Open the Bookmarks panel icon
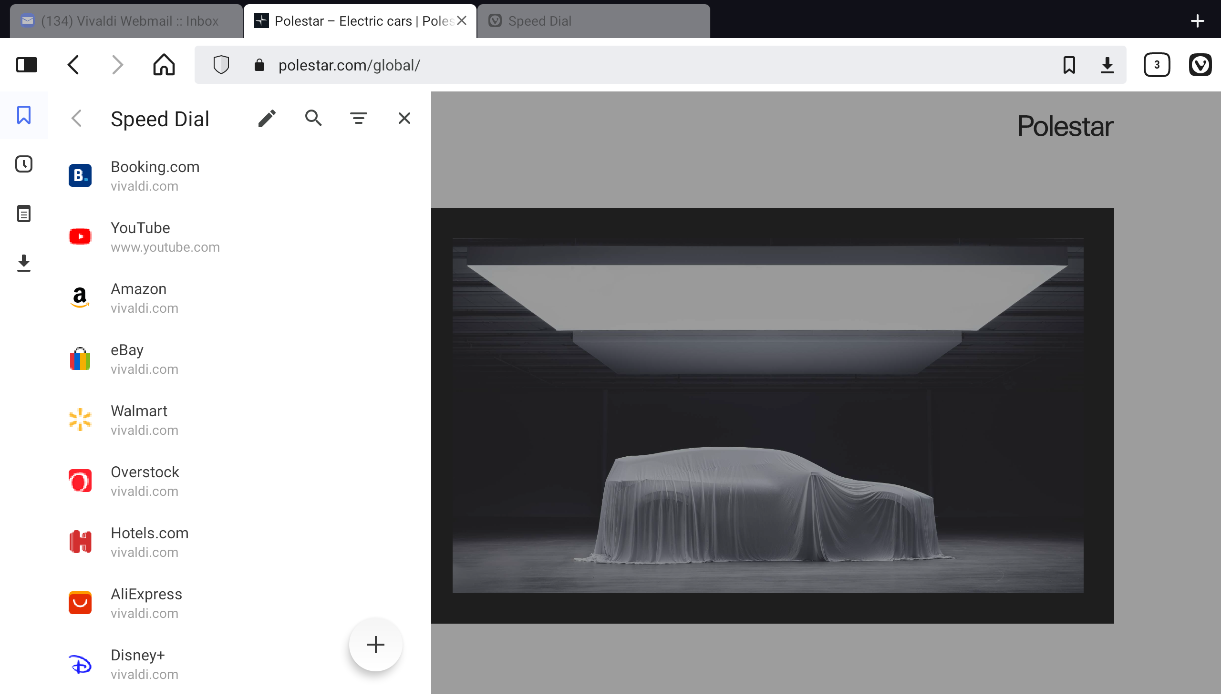1221x694 pixels. point(24,115)
